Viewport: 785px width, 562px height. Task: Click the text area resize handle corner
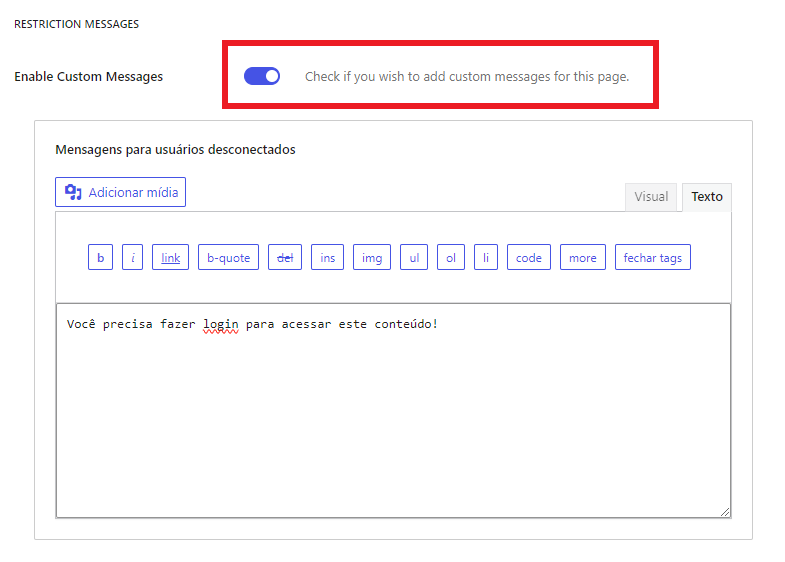click(x=725, y=511)
